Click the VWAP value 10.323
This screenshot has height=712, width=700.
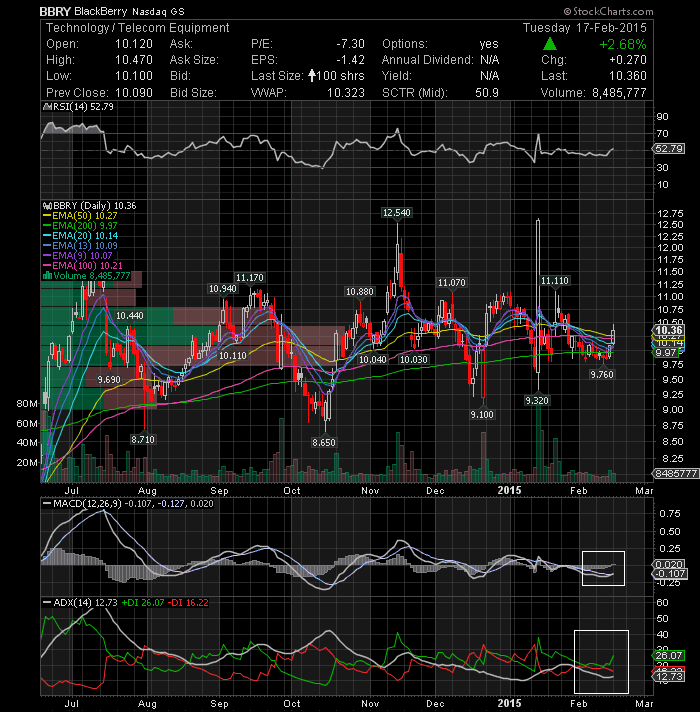(x=346, y=93)
